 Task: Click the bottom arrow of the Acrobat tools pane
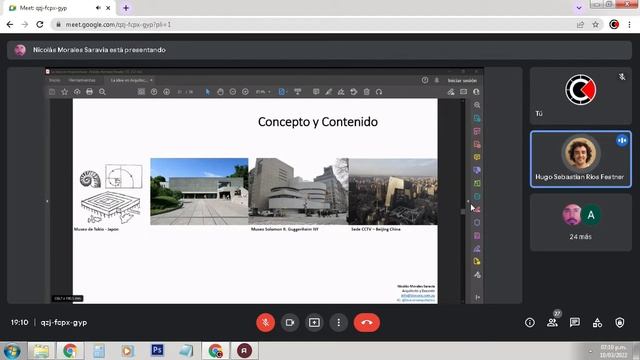(478, 297)
